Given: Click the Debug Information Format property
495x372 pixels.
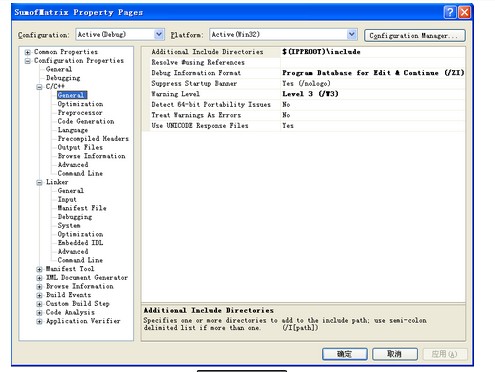Looking at the screenshot, I should 196,73.
